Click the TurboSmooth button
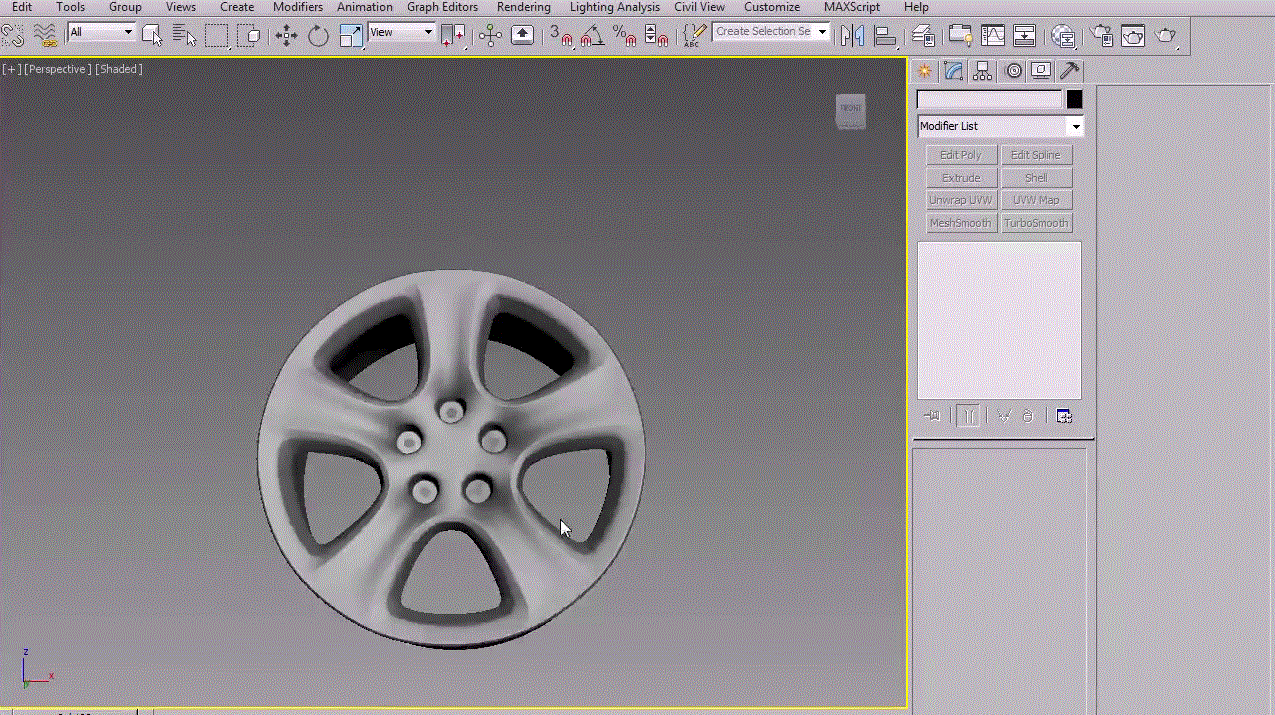 coord(1036,223)
